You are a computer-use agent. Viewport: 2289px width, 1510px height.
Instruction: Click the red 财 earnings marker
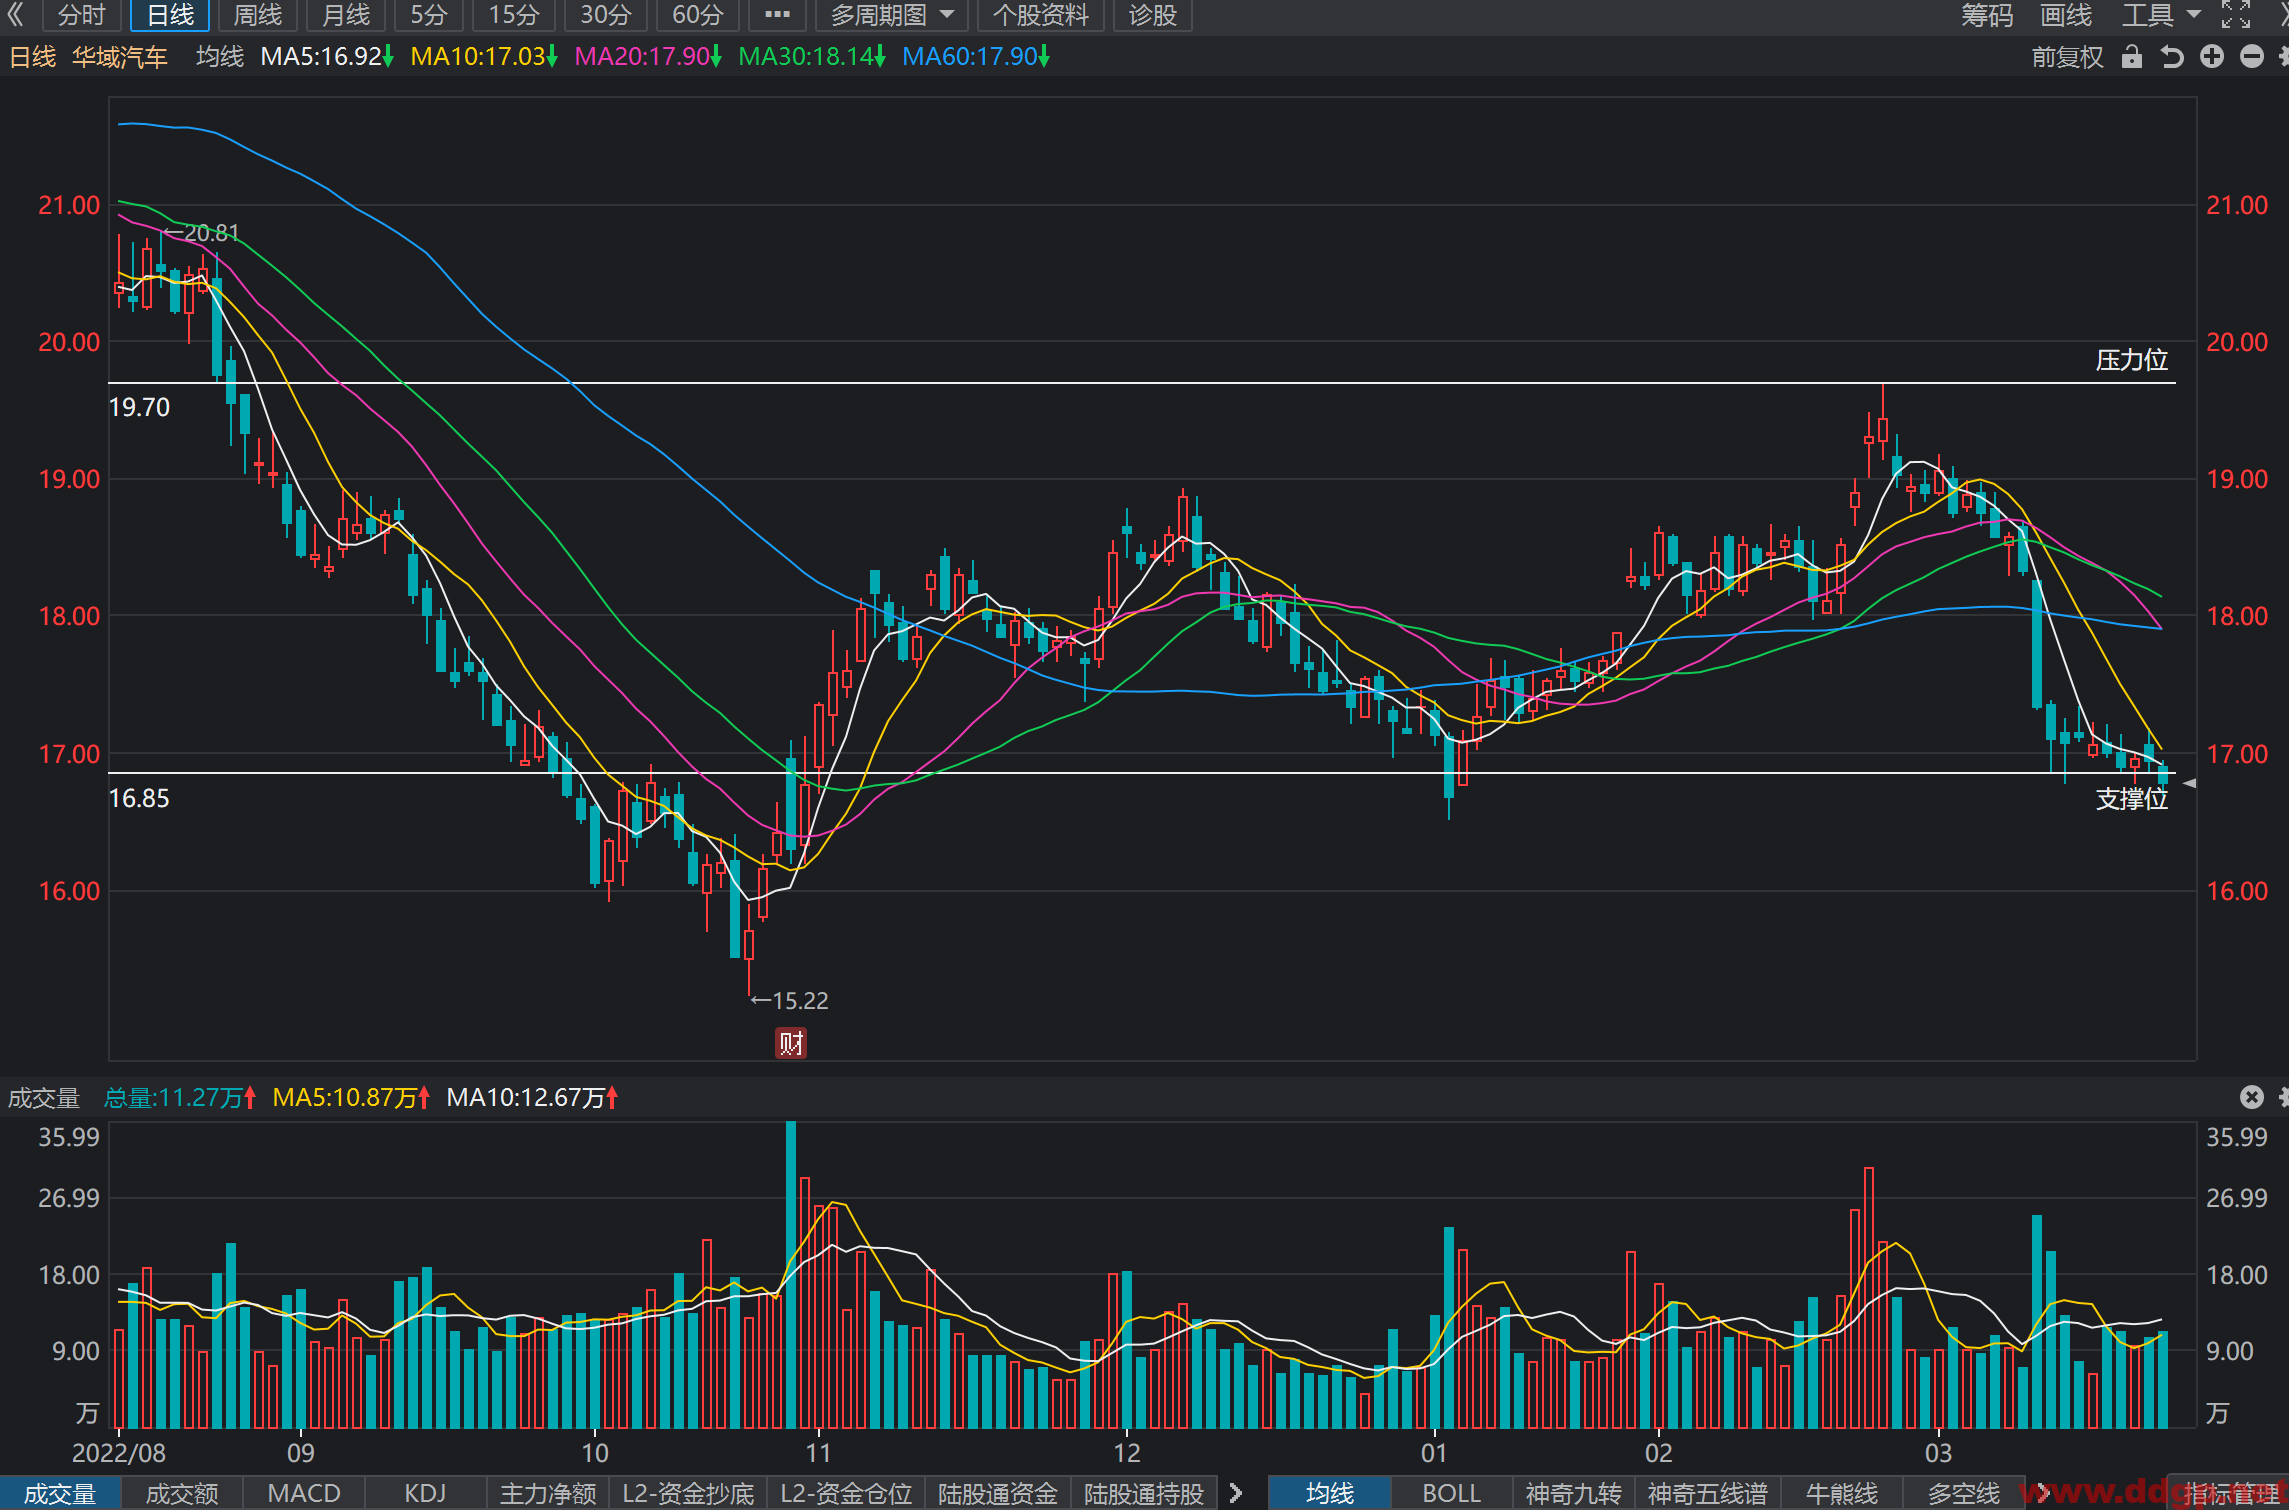pyautogui.click(x=791, y=1043)
